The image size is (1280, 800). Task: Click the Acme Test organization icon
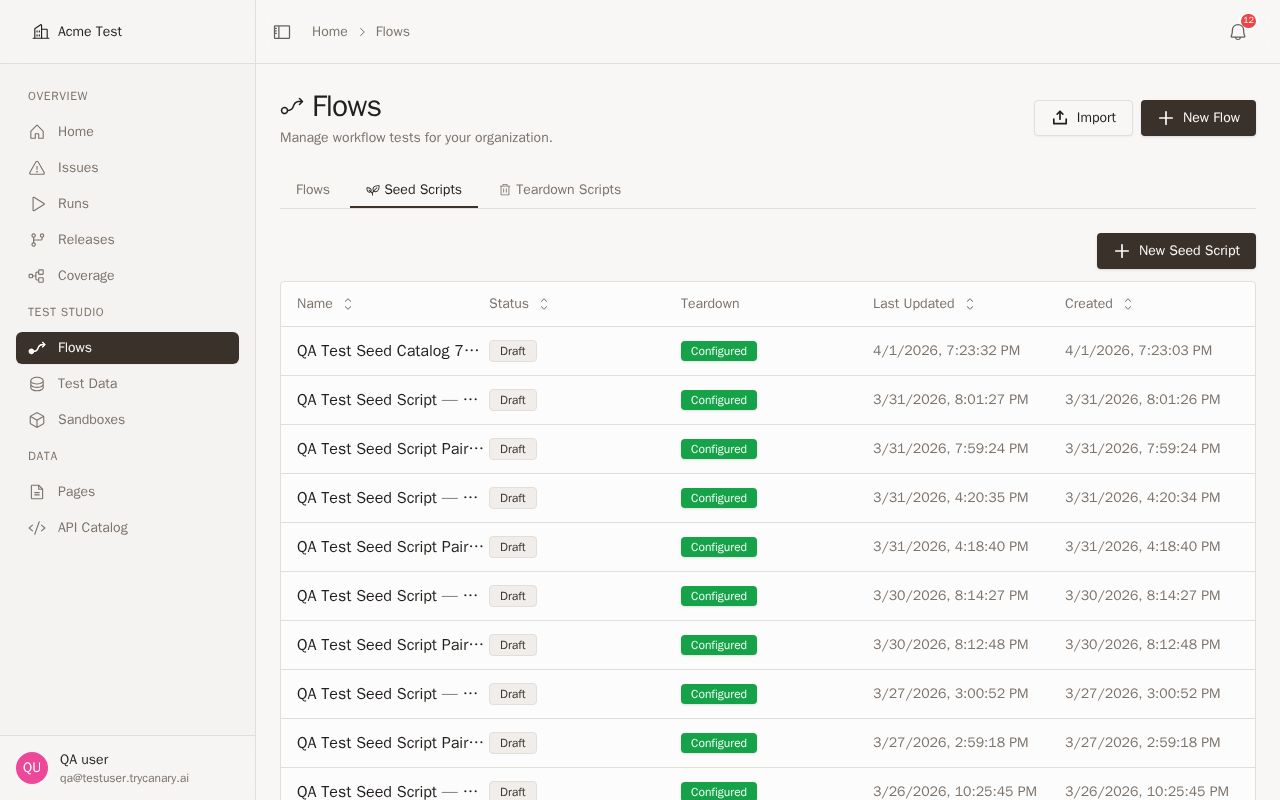(x=41, y=32)
